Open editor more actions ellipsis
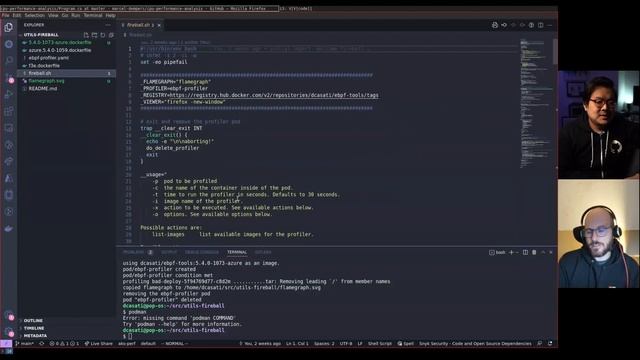 click(550, 25)
